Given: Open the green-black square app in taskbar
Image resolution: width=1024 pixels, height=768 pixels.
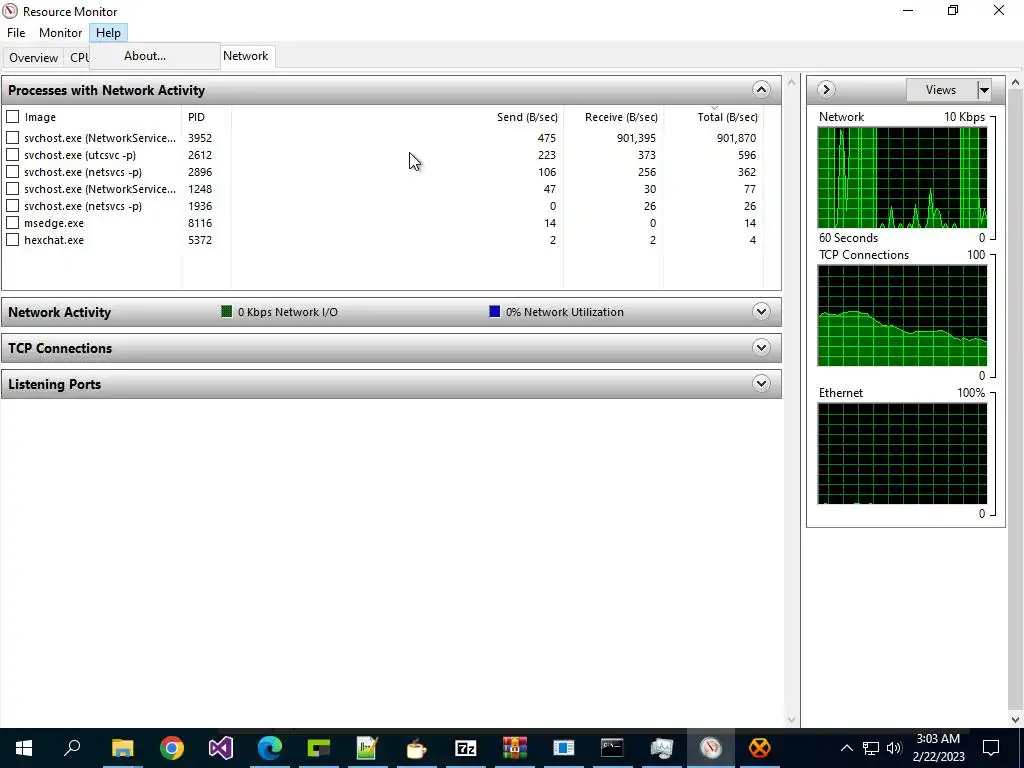Looking at the screenshot, I should coord(319,748).
